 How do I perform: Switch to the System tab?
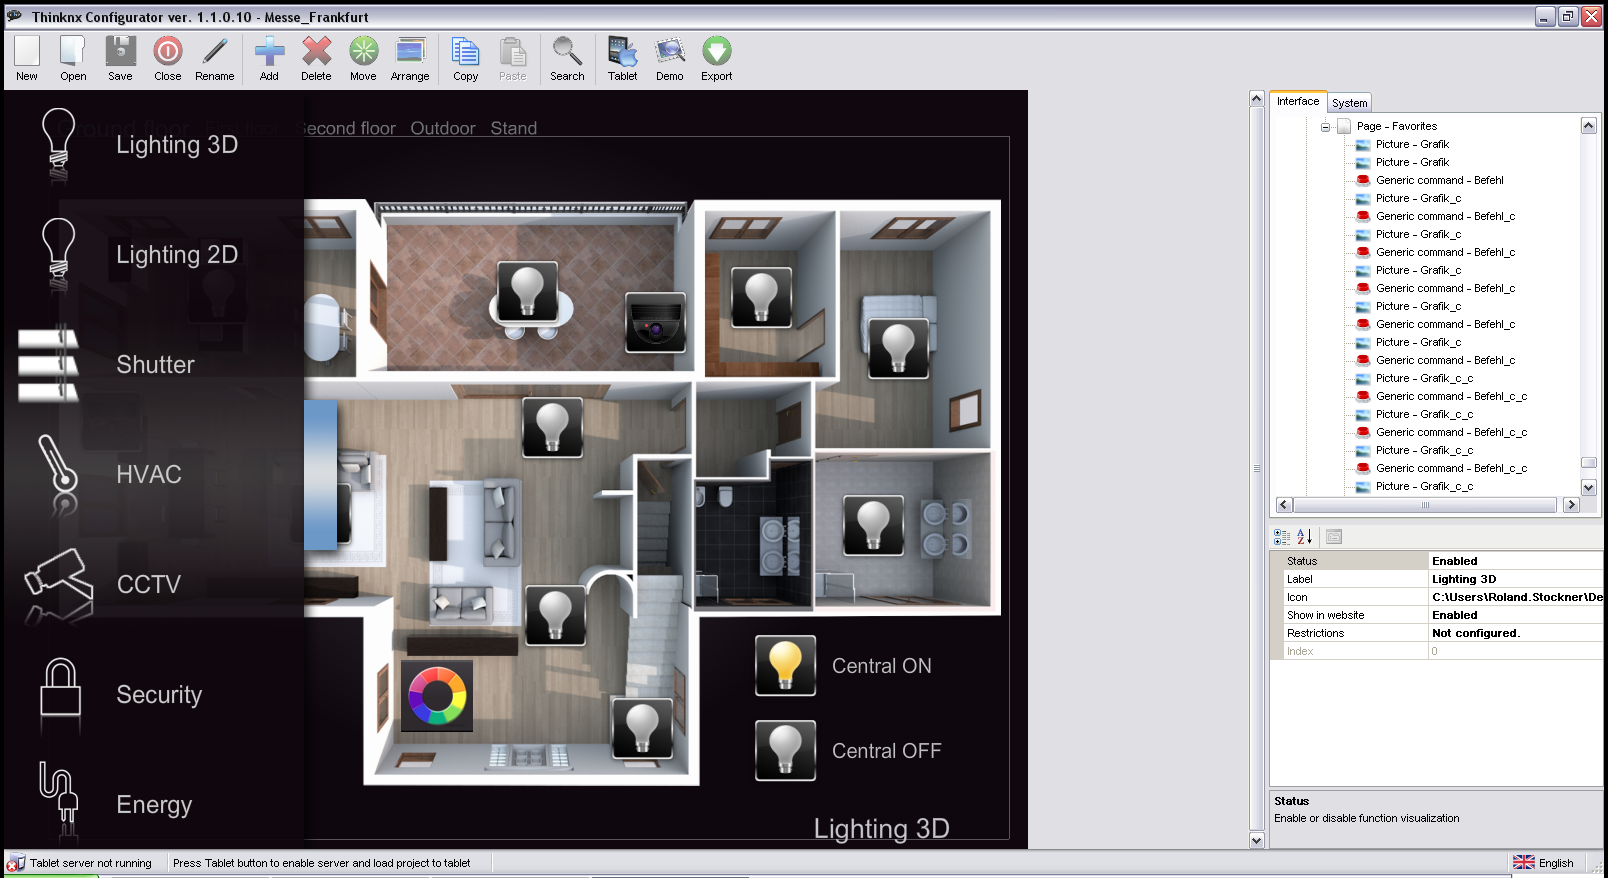1349,103
